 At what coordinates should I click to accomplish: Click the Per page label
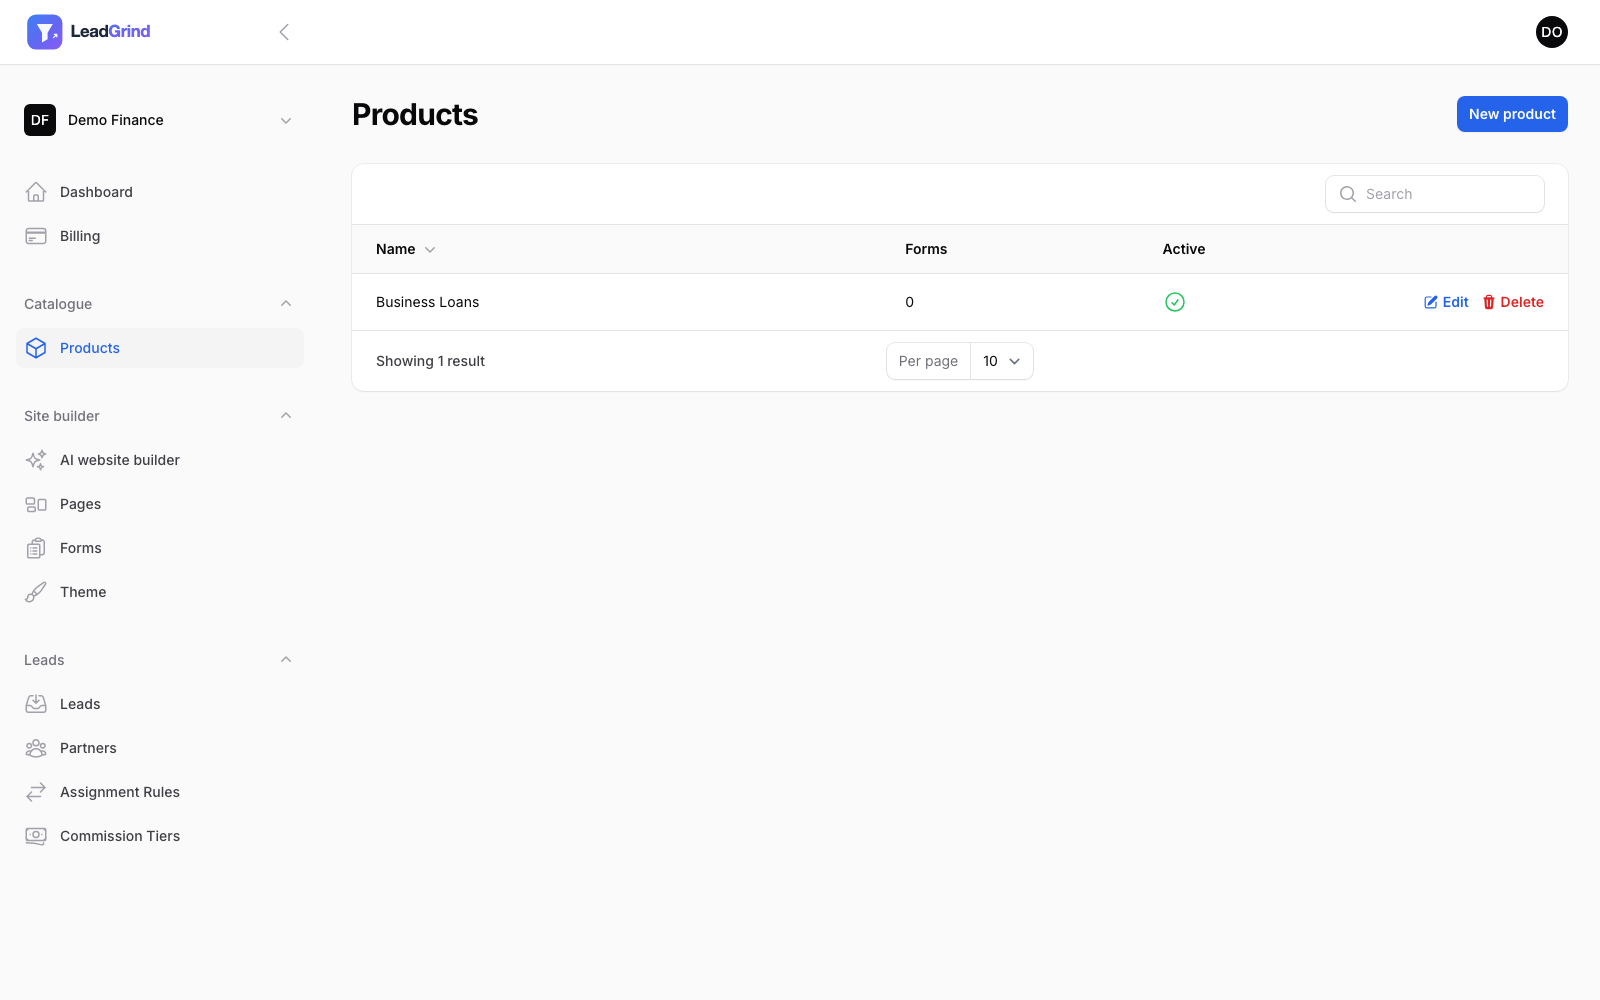(x=928, y=361)
